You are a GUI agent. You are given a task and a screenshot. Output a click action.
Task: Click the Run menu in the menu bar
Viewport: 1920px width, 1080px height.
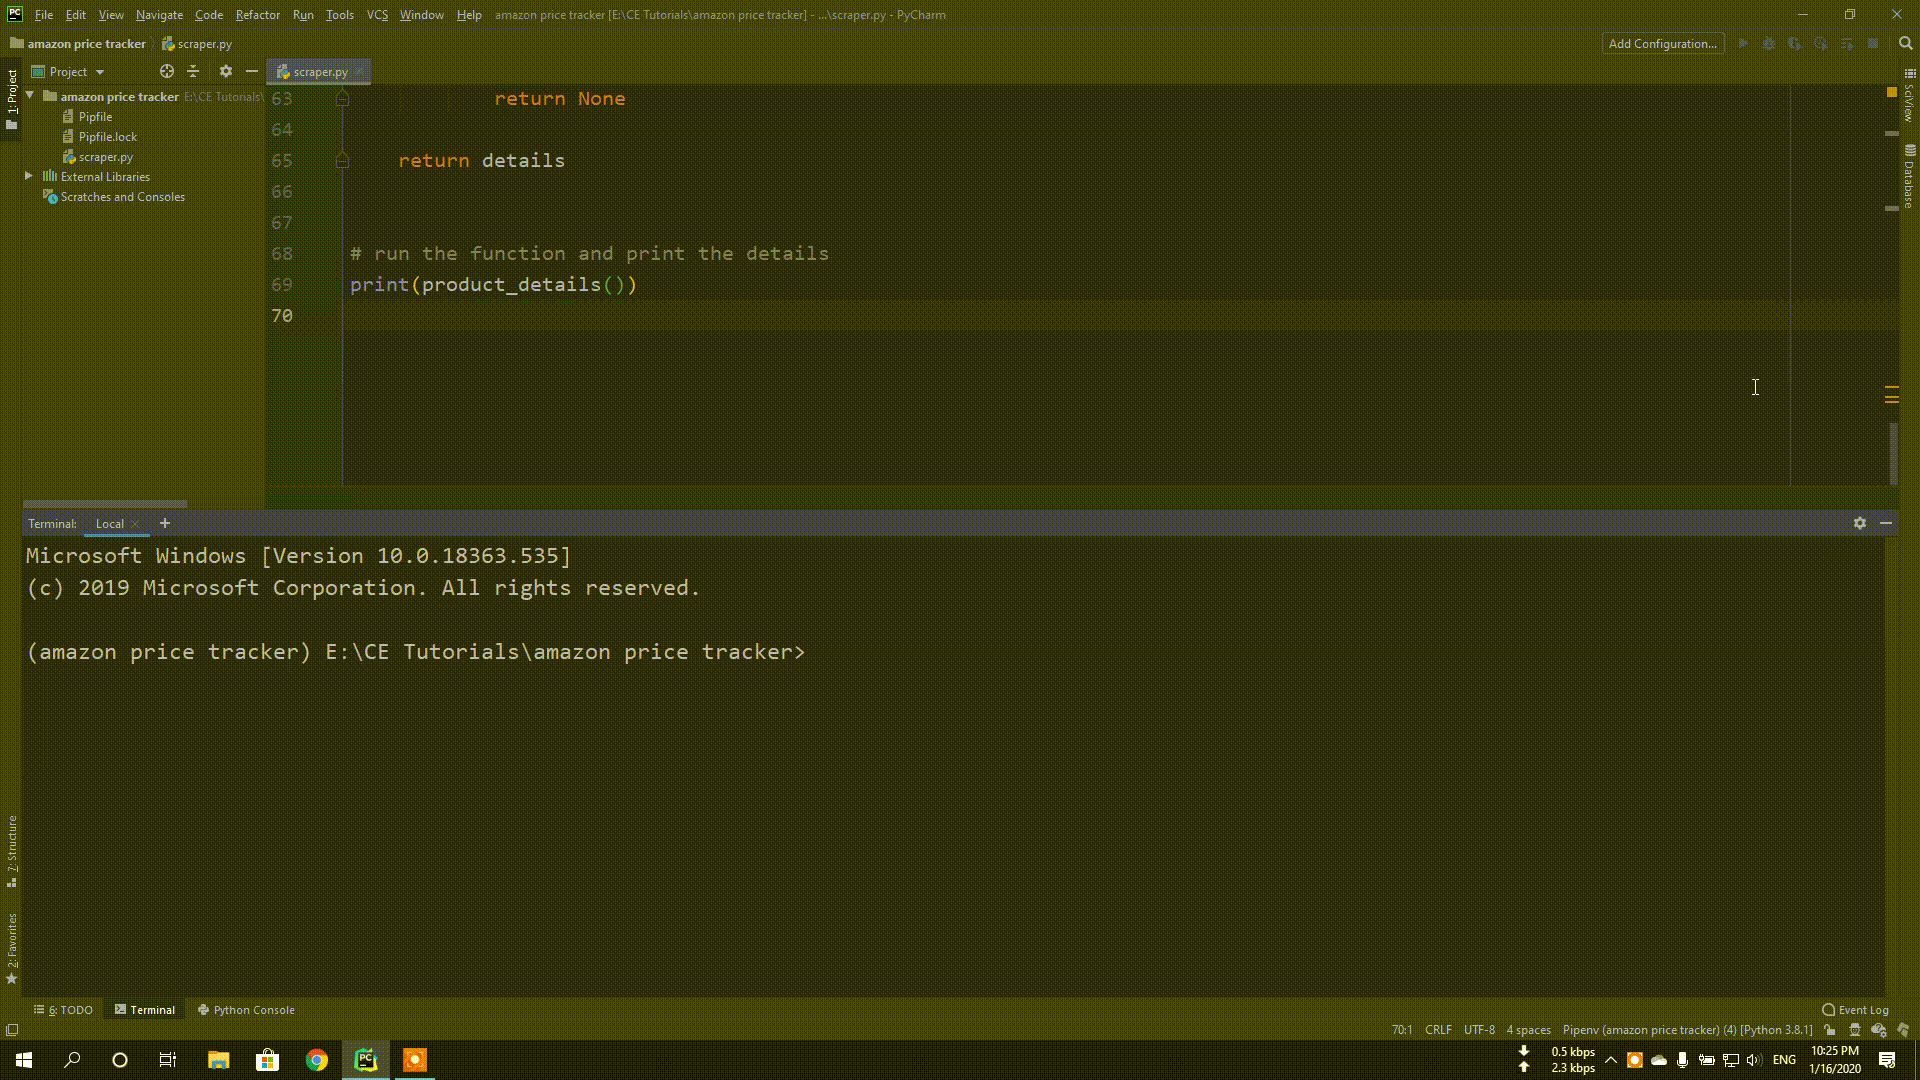301,15
